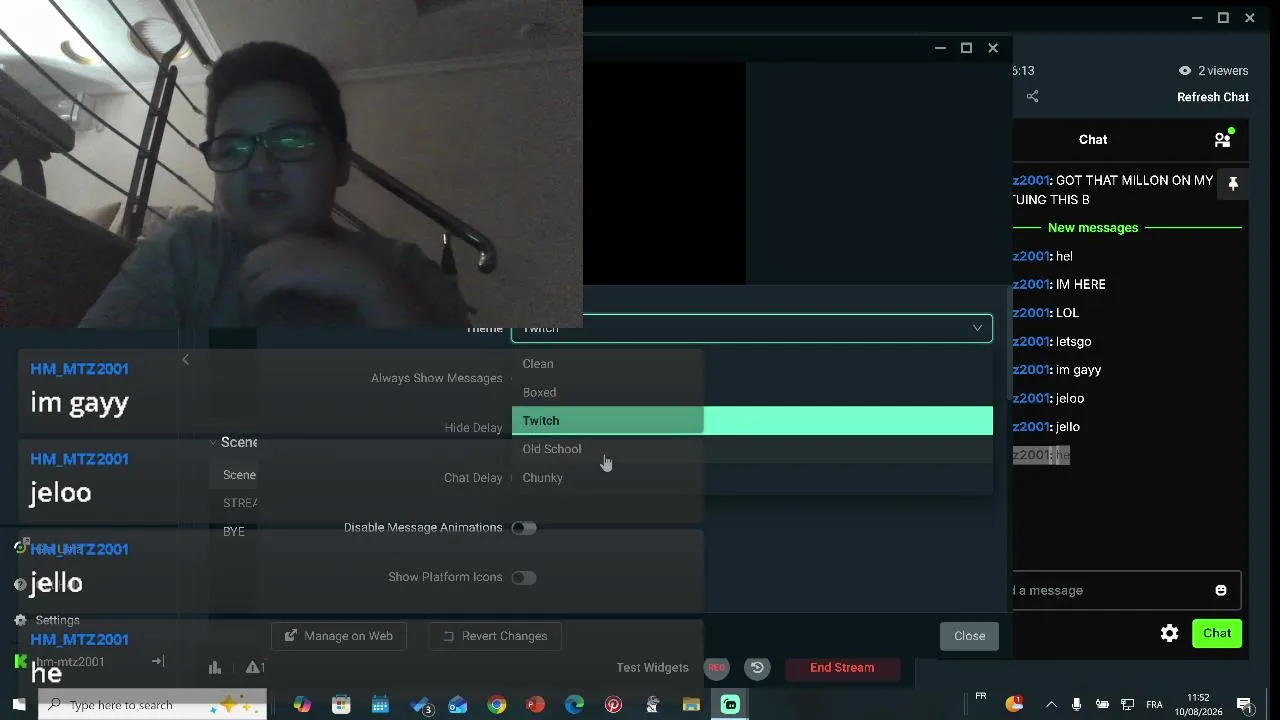The width and height of the screenshot is (1280, 720).
Task: Open Pinterest from the taskbar
Action: point(613,705)
